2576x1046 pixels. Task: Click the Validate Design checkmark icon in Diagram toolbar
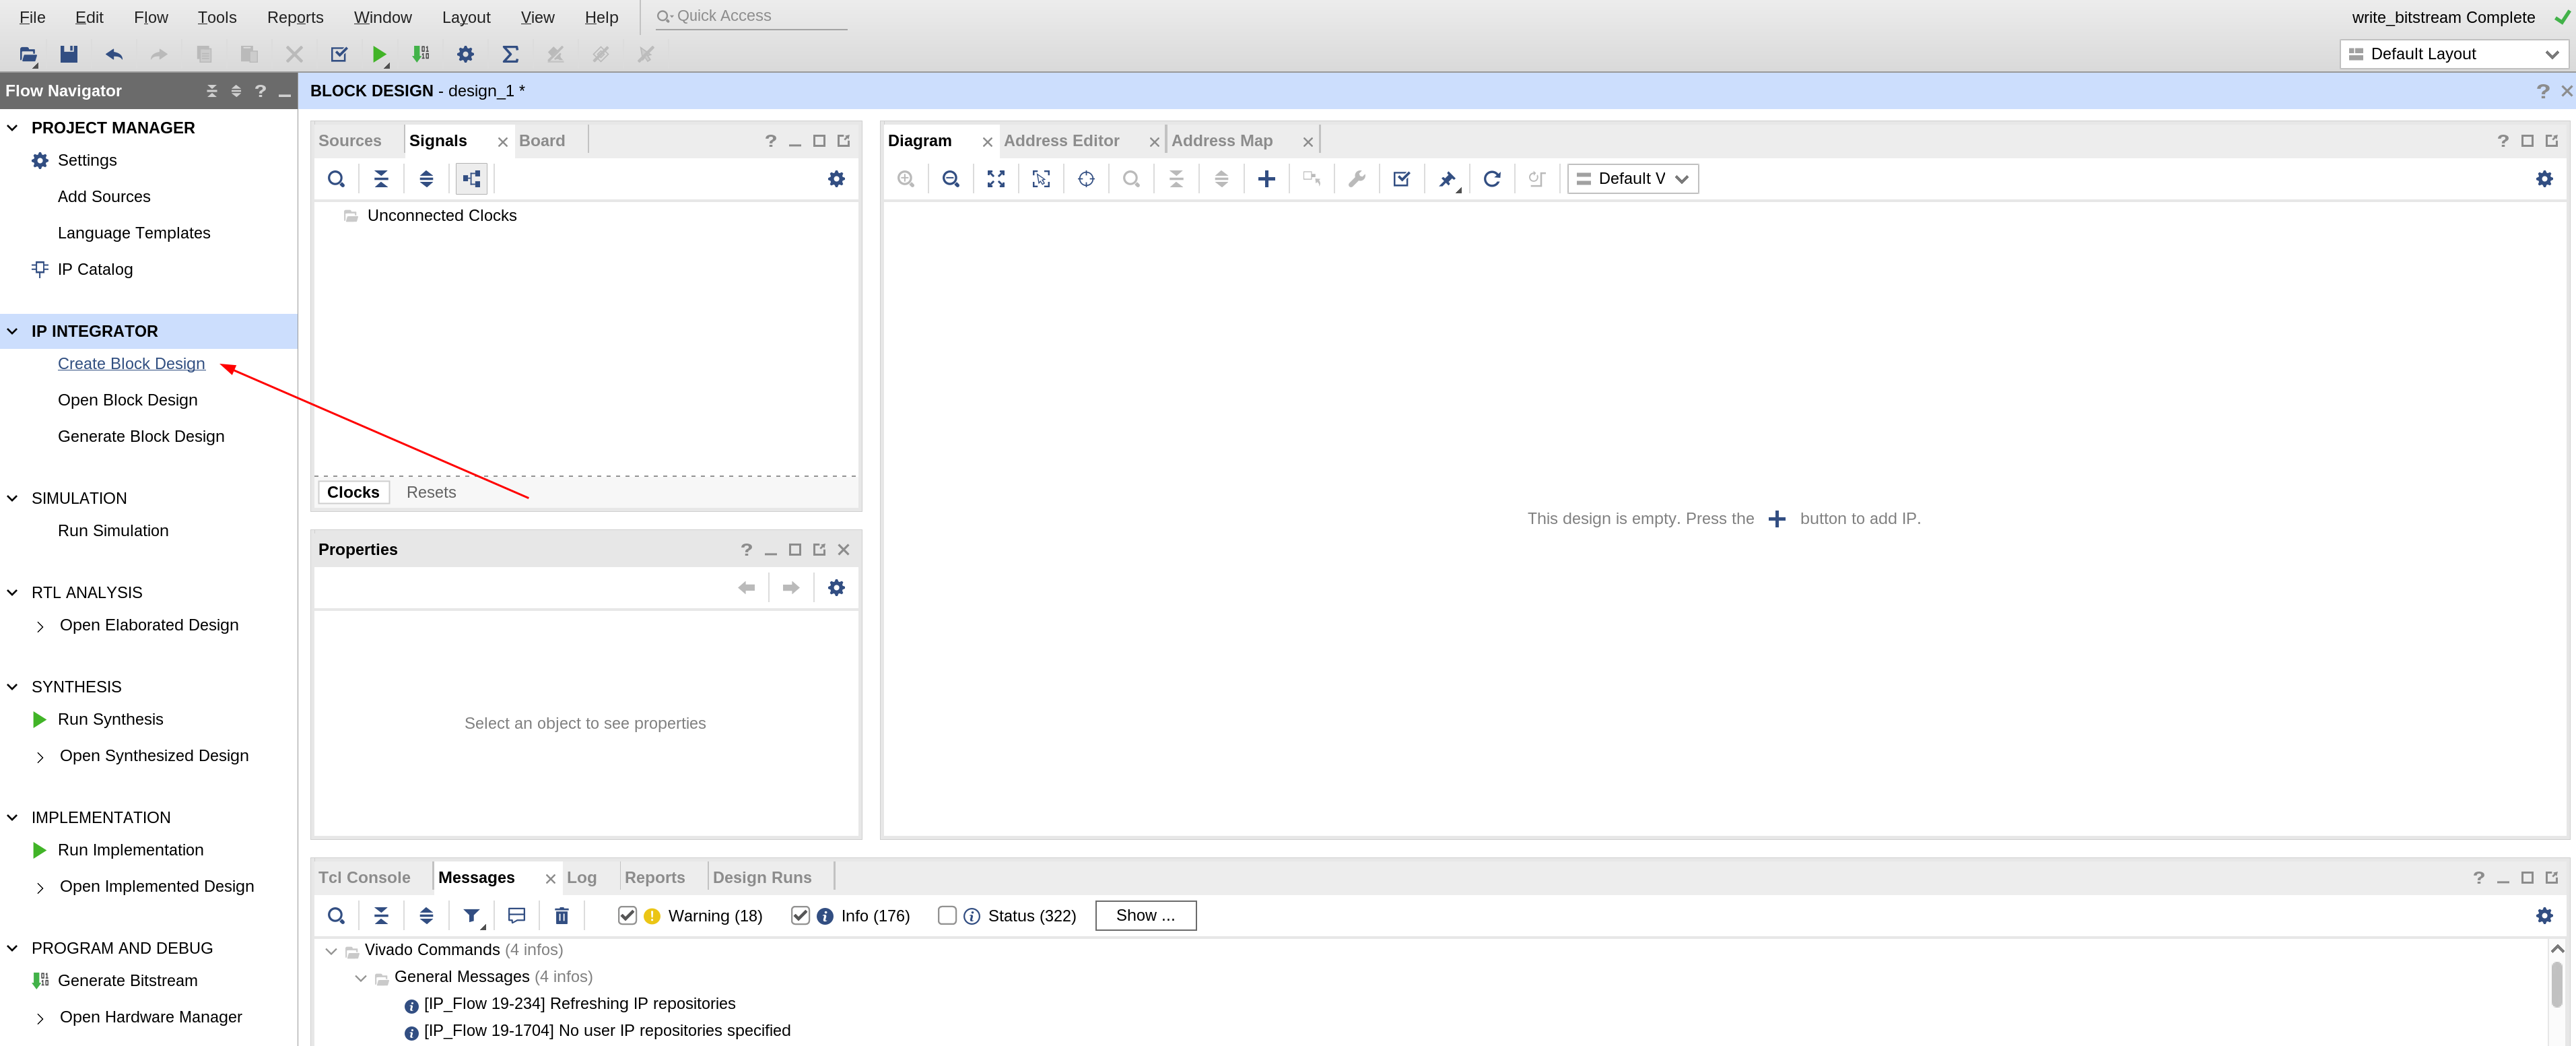click(x=1401, y=179)
